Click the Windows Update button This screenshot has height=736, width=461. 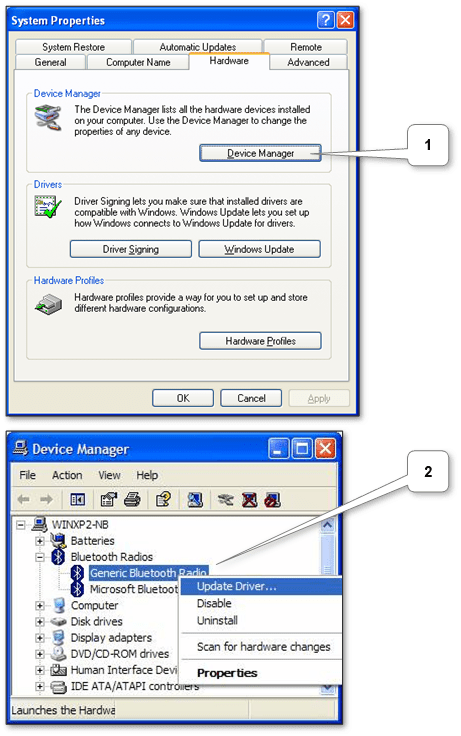click(260, 249)
